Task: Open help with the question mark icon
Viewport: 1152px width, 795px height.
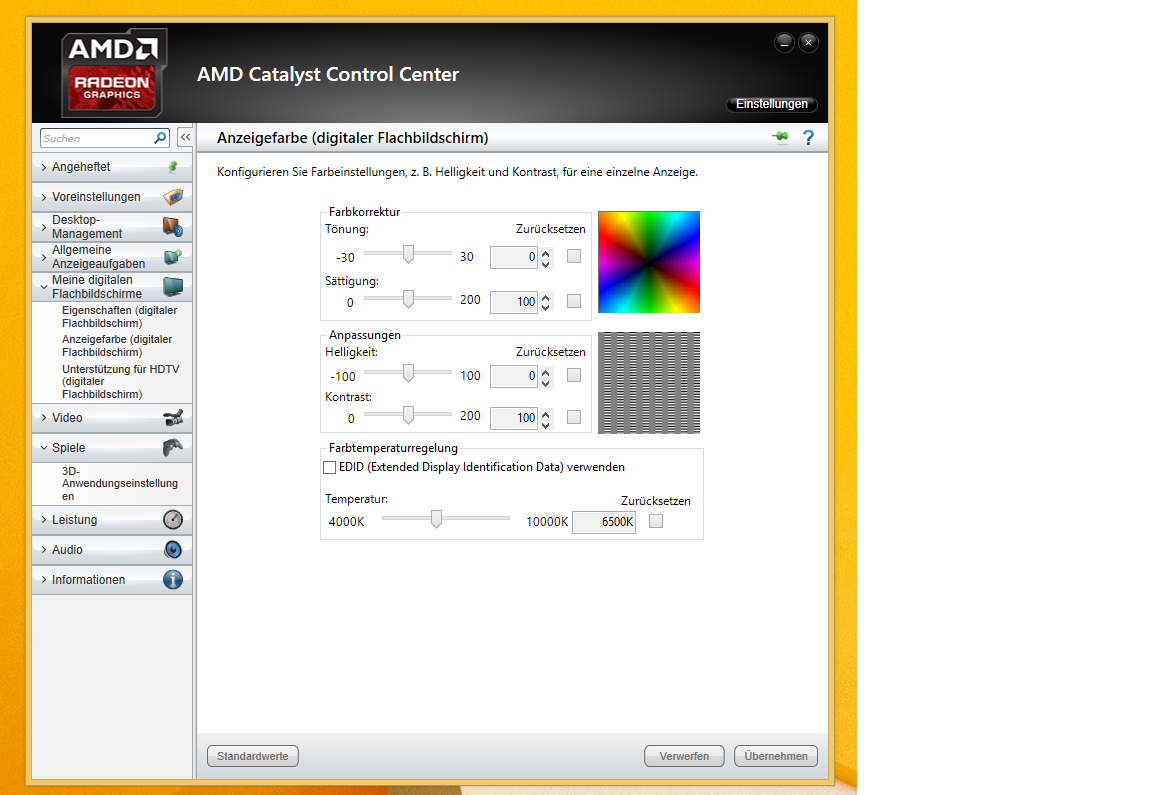Action: point(808,137)
